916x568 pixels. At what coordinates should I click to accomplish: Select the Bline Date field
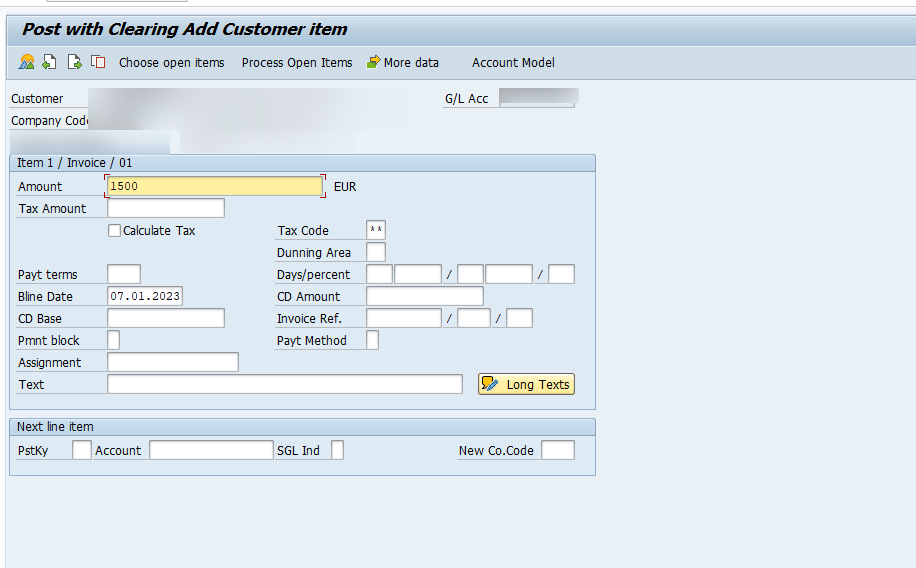(145, 296)
